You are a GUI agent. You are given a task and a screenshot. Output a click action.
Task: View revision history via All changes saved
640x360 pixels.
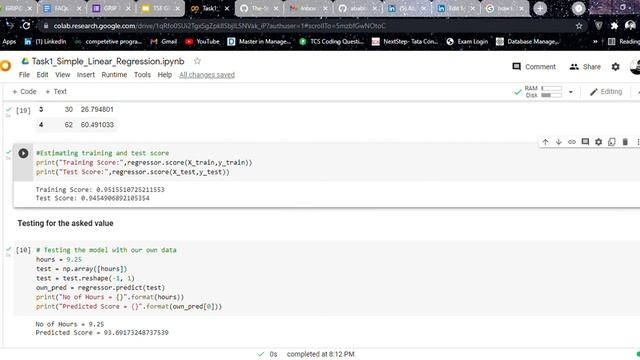click(x=207, y=75)
